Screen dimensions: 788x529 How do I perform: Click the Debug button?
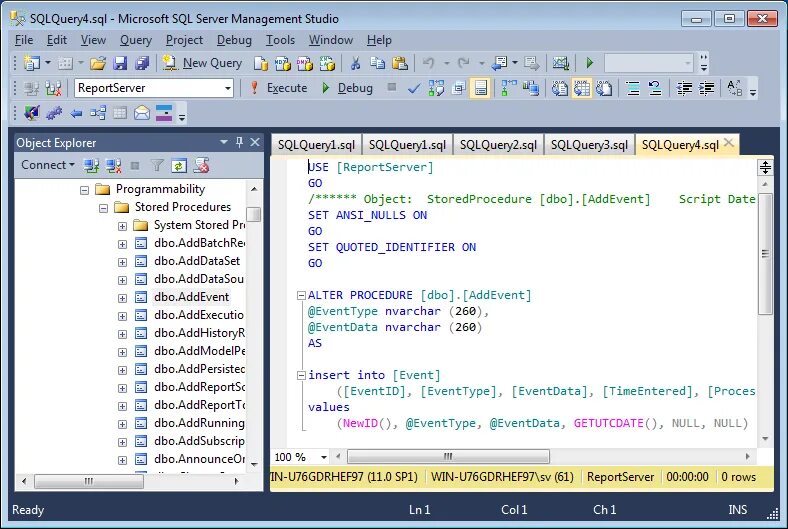(347, 88)
